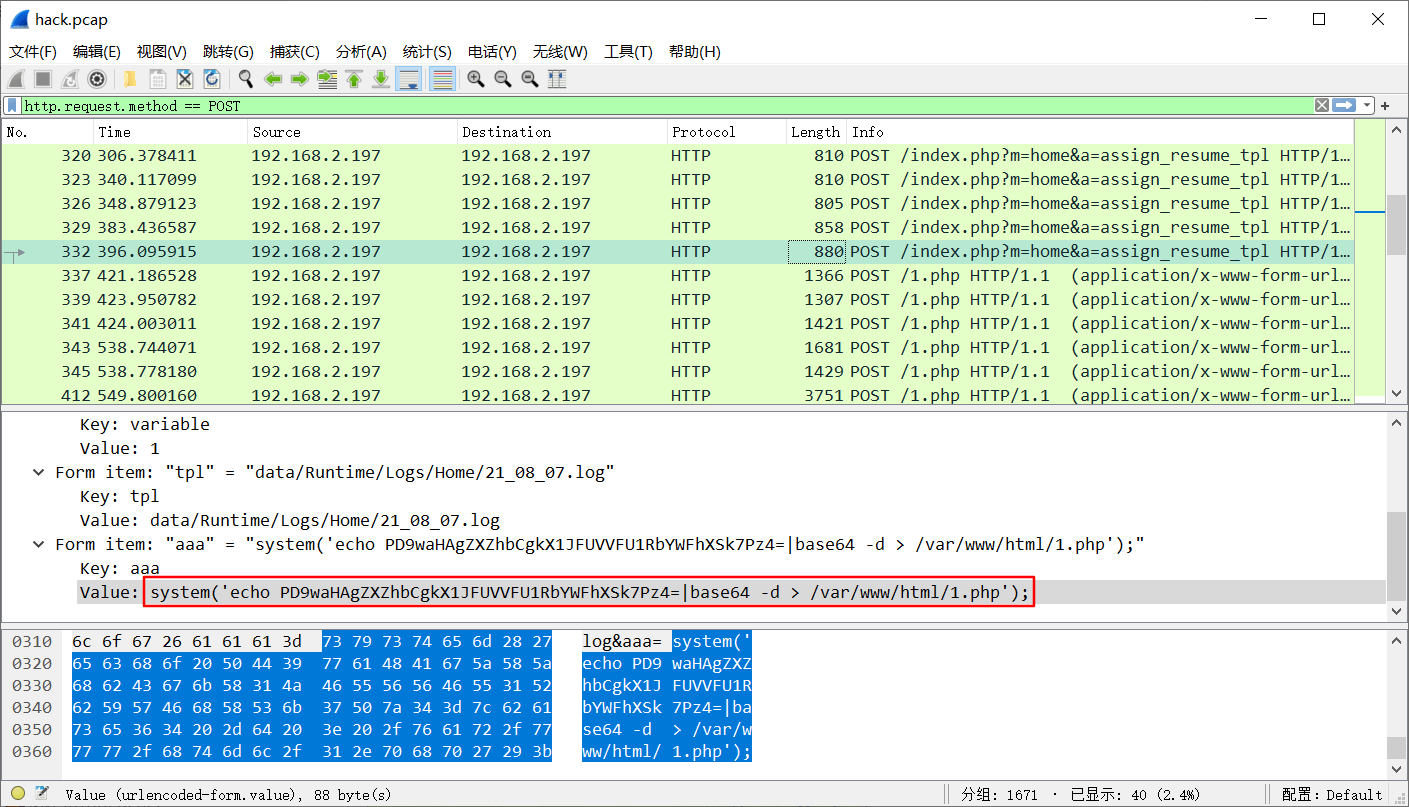Add a display filter button
The height and width of the screenshot is (807, 1409).
[x=1385, y=106]
